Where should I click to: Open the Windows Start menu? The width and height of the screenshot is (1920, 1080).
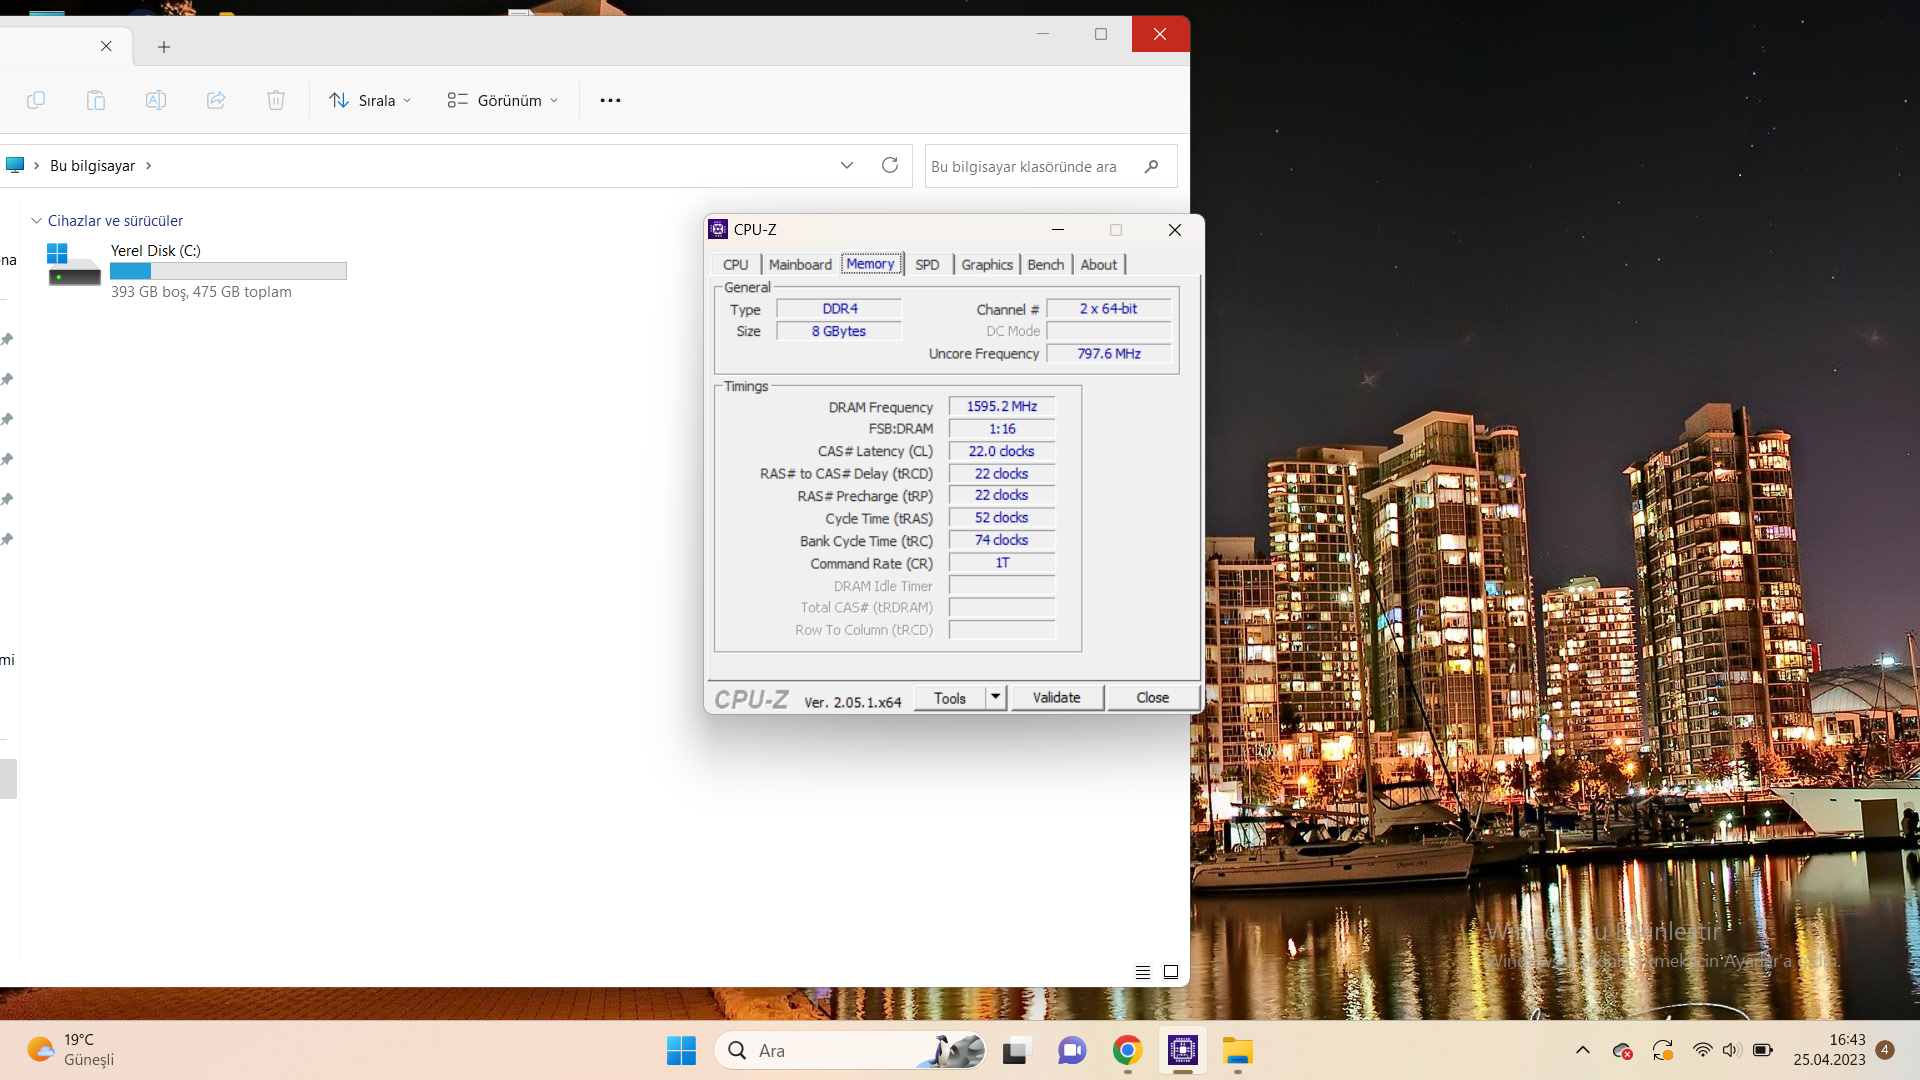[x=681, y=1051]
